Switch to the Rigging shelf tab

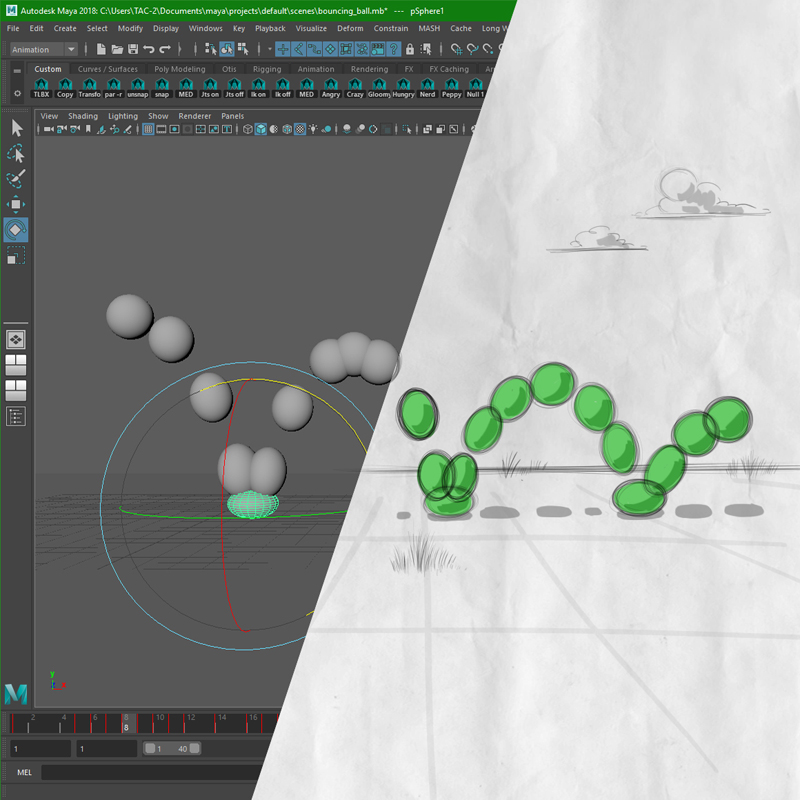[267, 69]
